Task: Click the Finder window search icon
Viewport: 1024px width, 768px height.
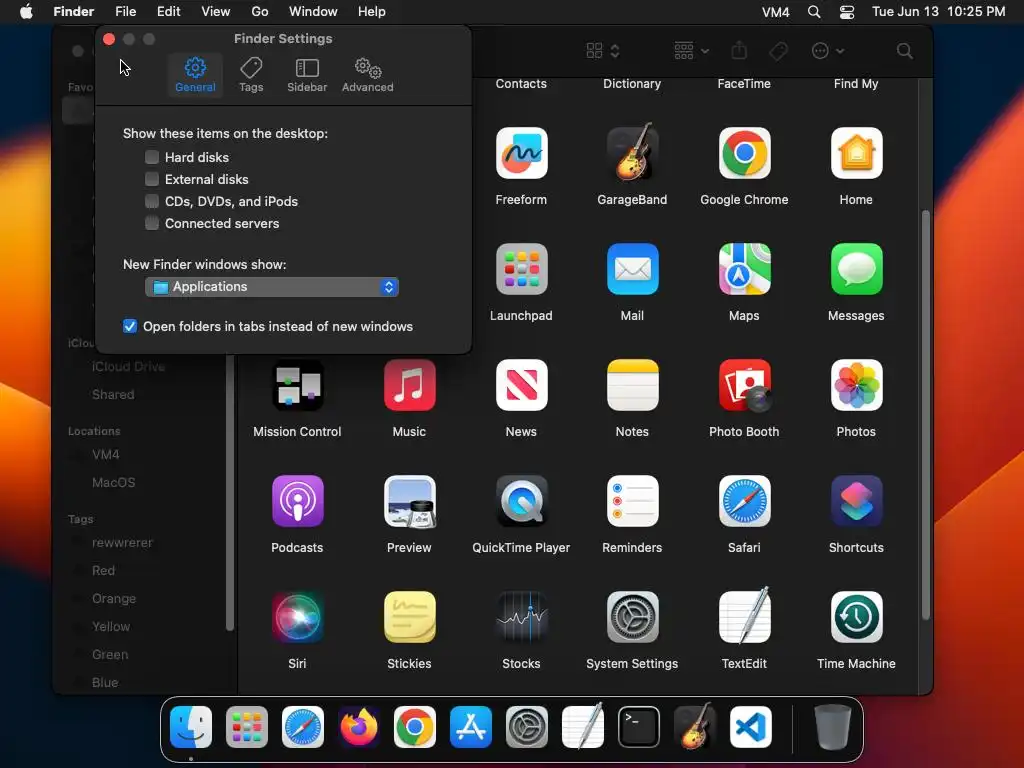Action: [904, 50]
